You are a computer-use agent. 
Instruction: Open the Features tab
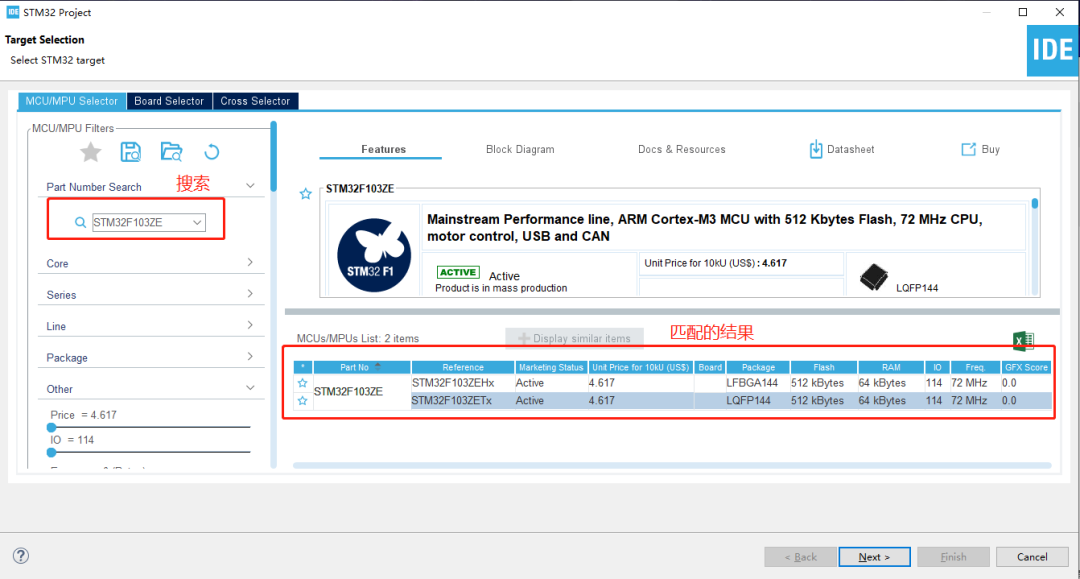click(x=384, y=149)
